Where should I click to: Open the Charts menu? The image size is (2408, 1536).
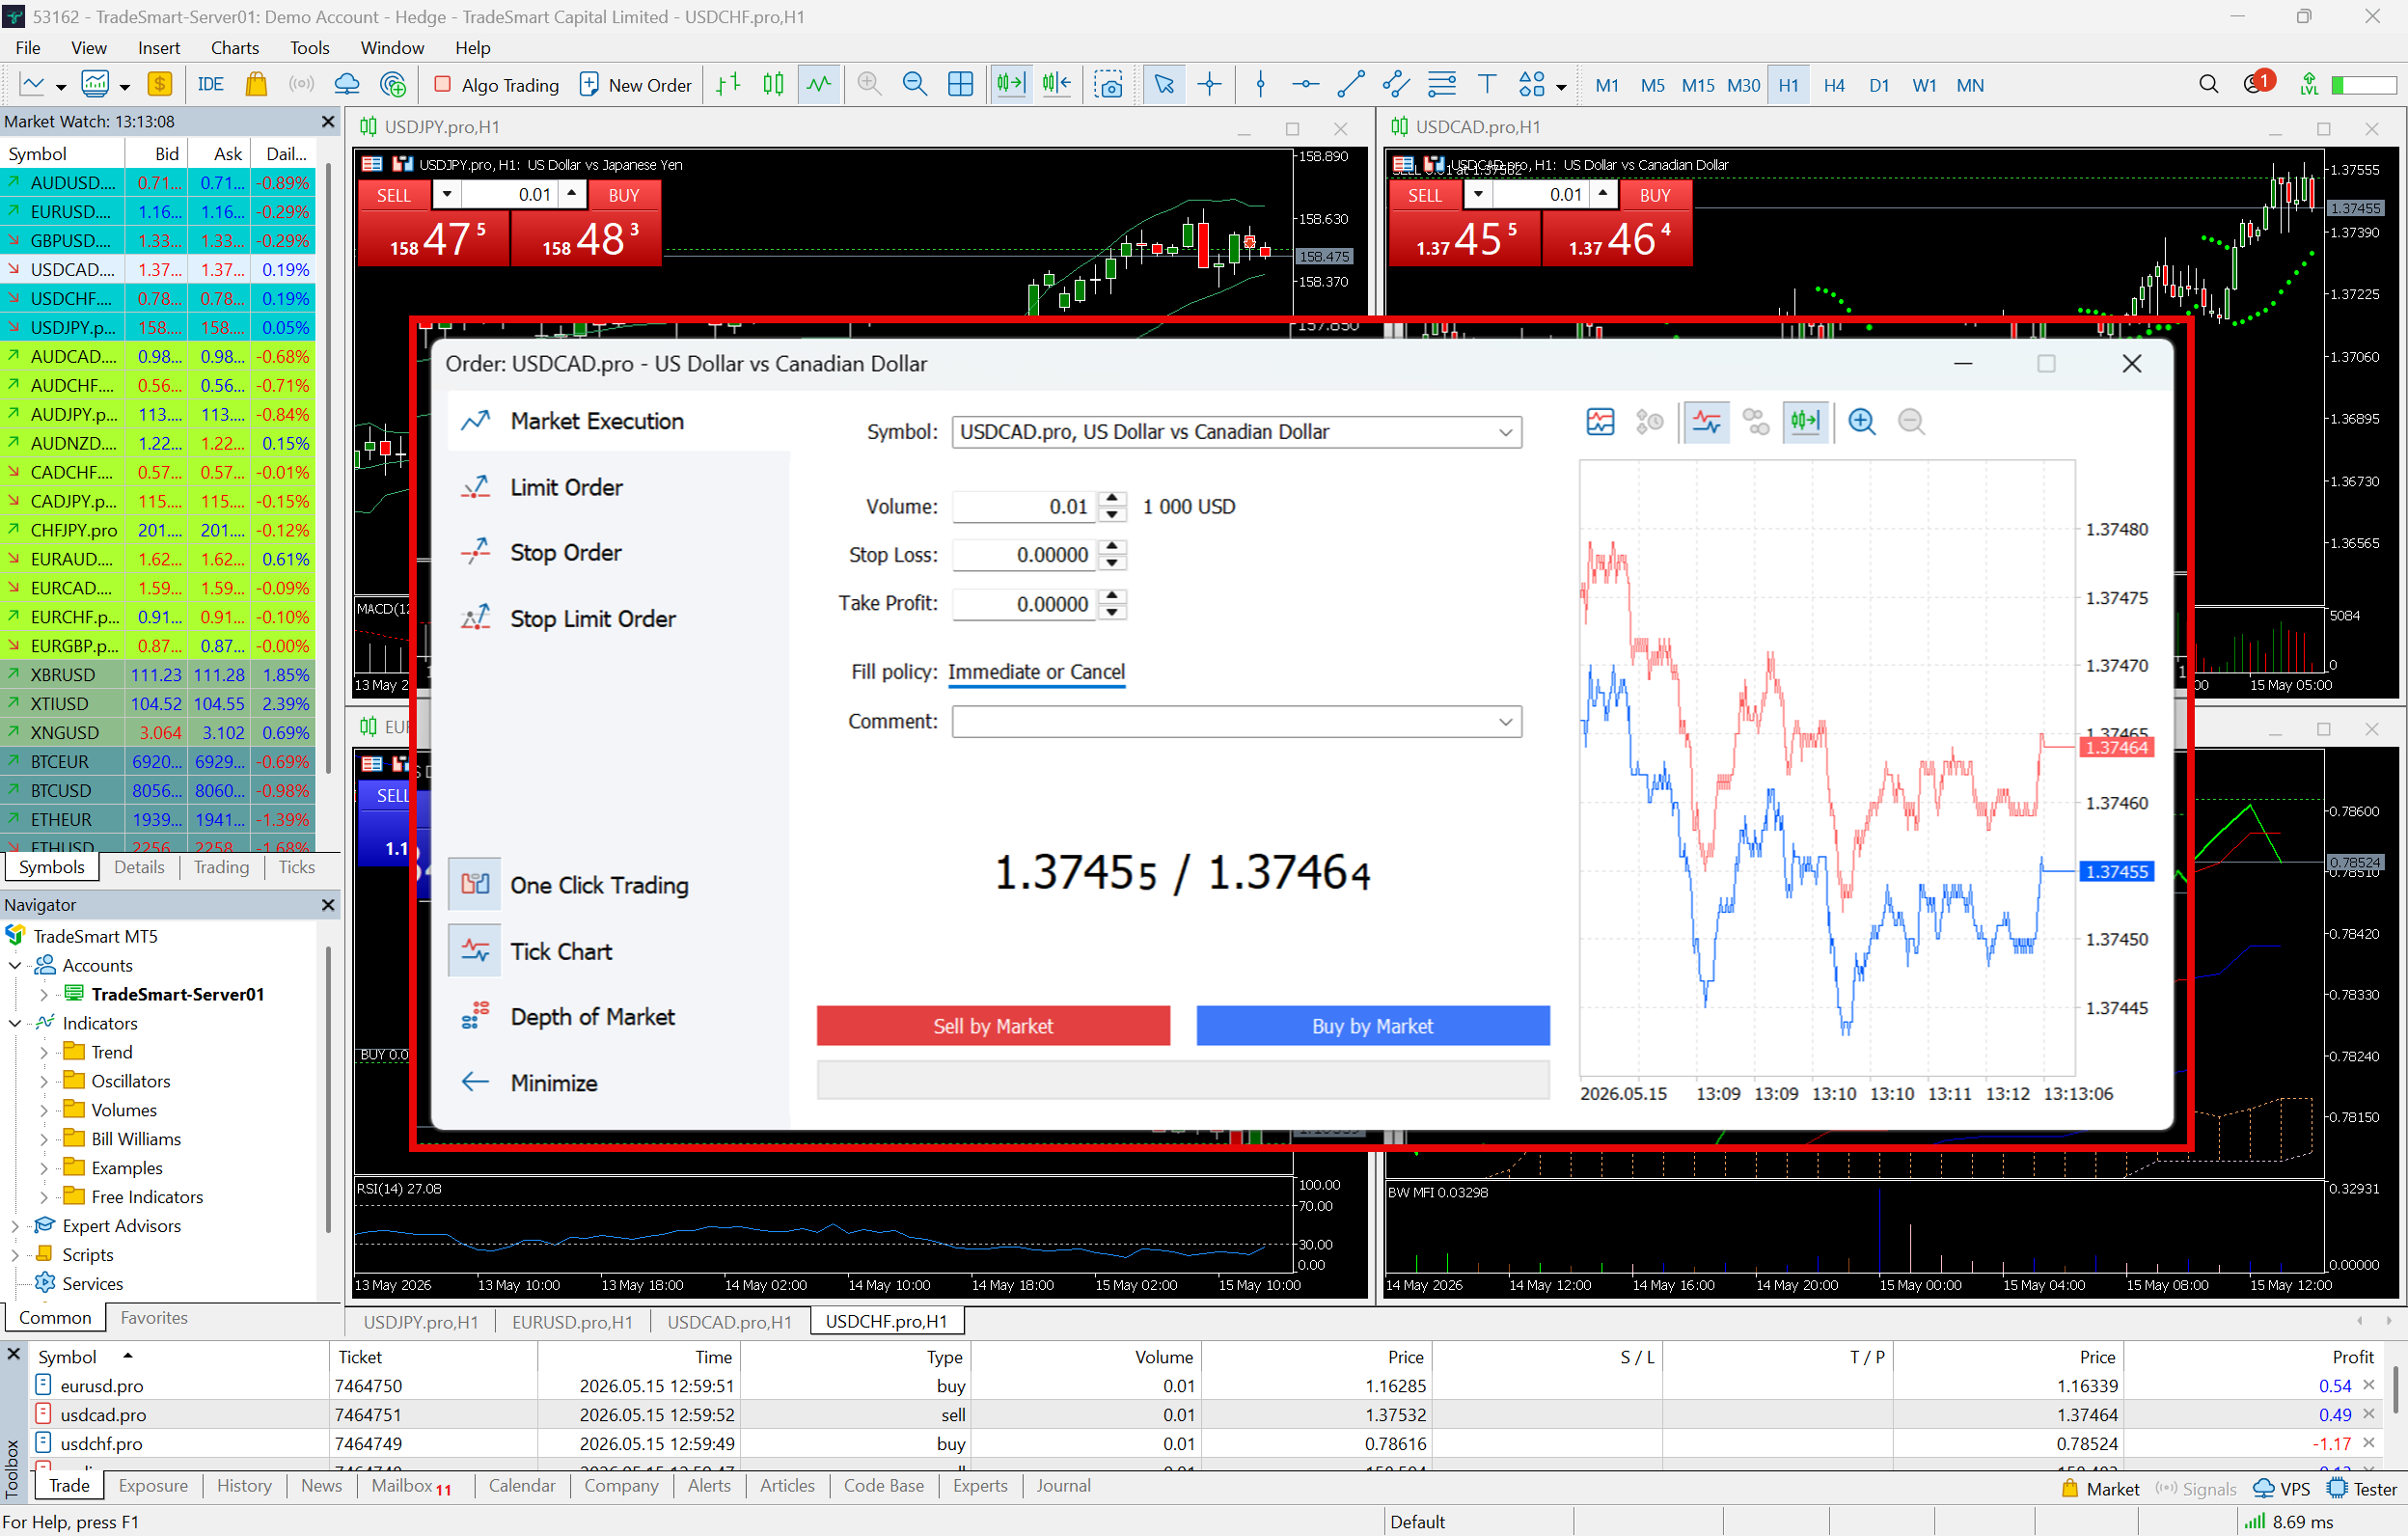coord(234,47)
